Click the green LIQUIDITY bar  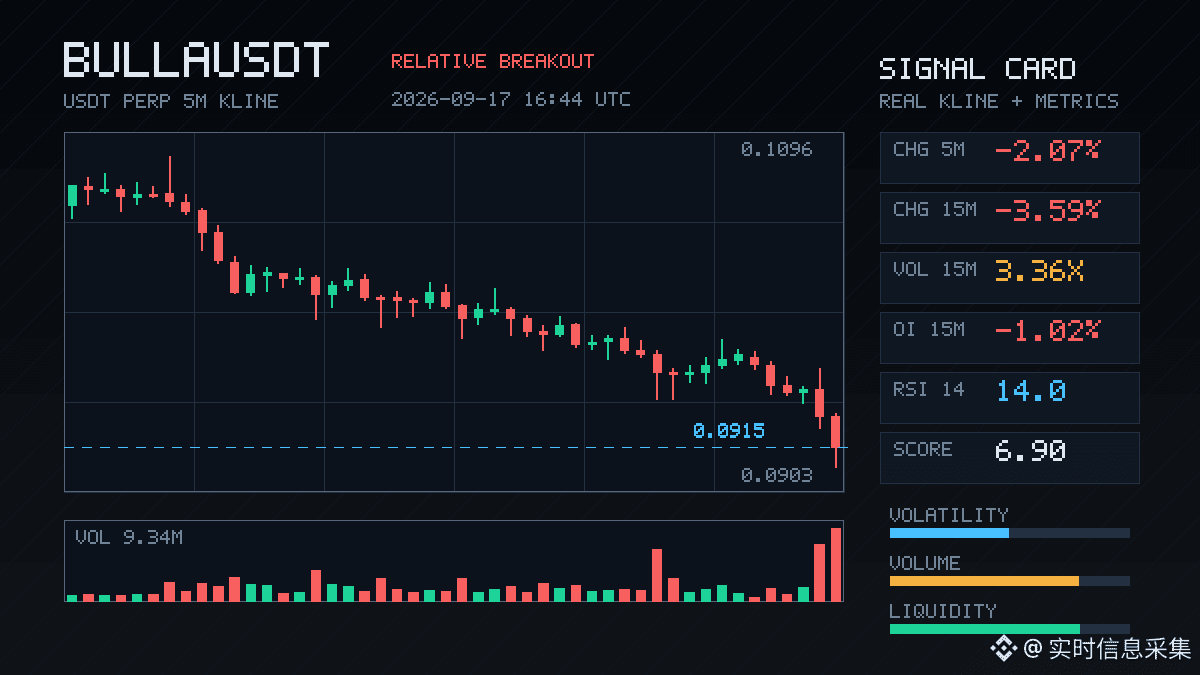(985, 629)
